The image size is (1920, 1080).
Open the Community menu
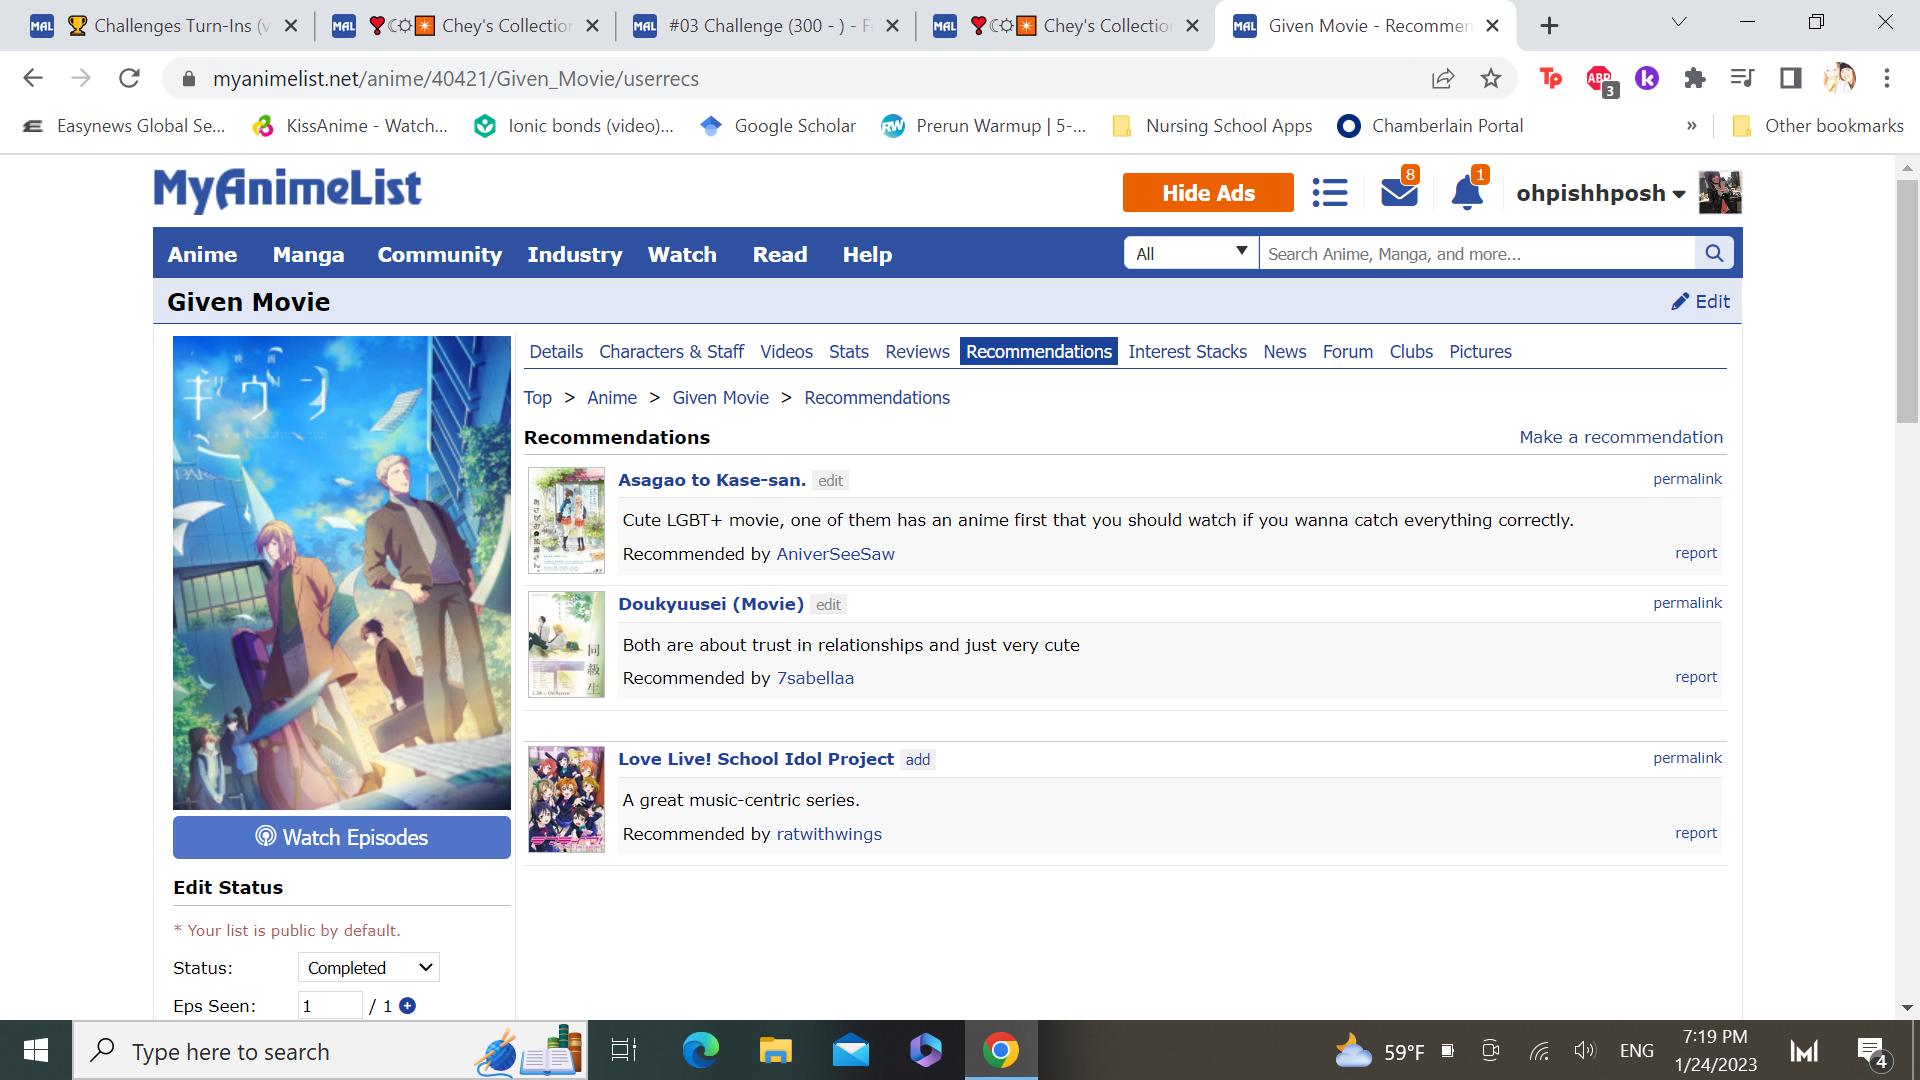[439, 254]
